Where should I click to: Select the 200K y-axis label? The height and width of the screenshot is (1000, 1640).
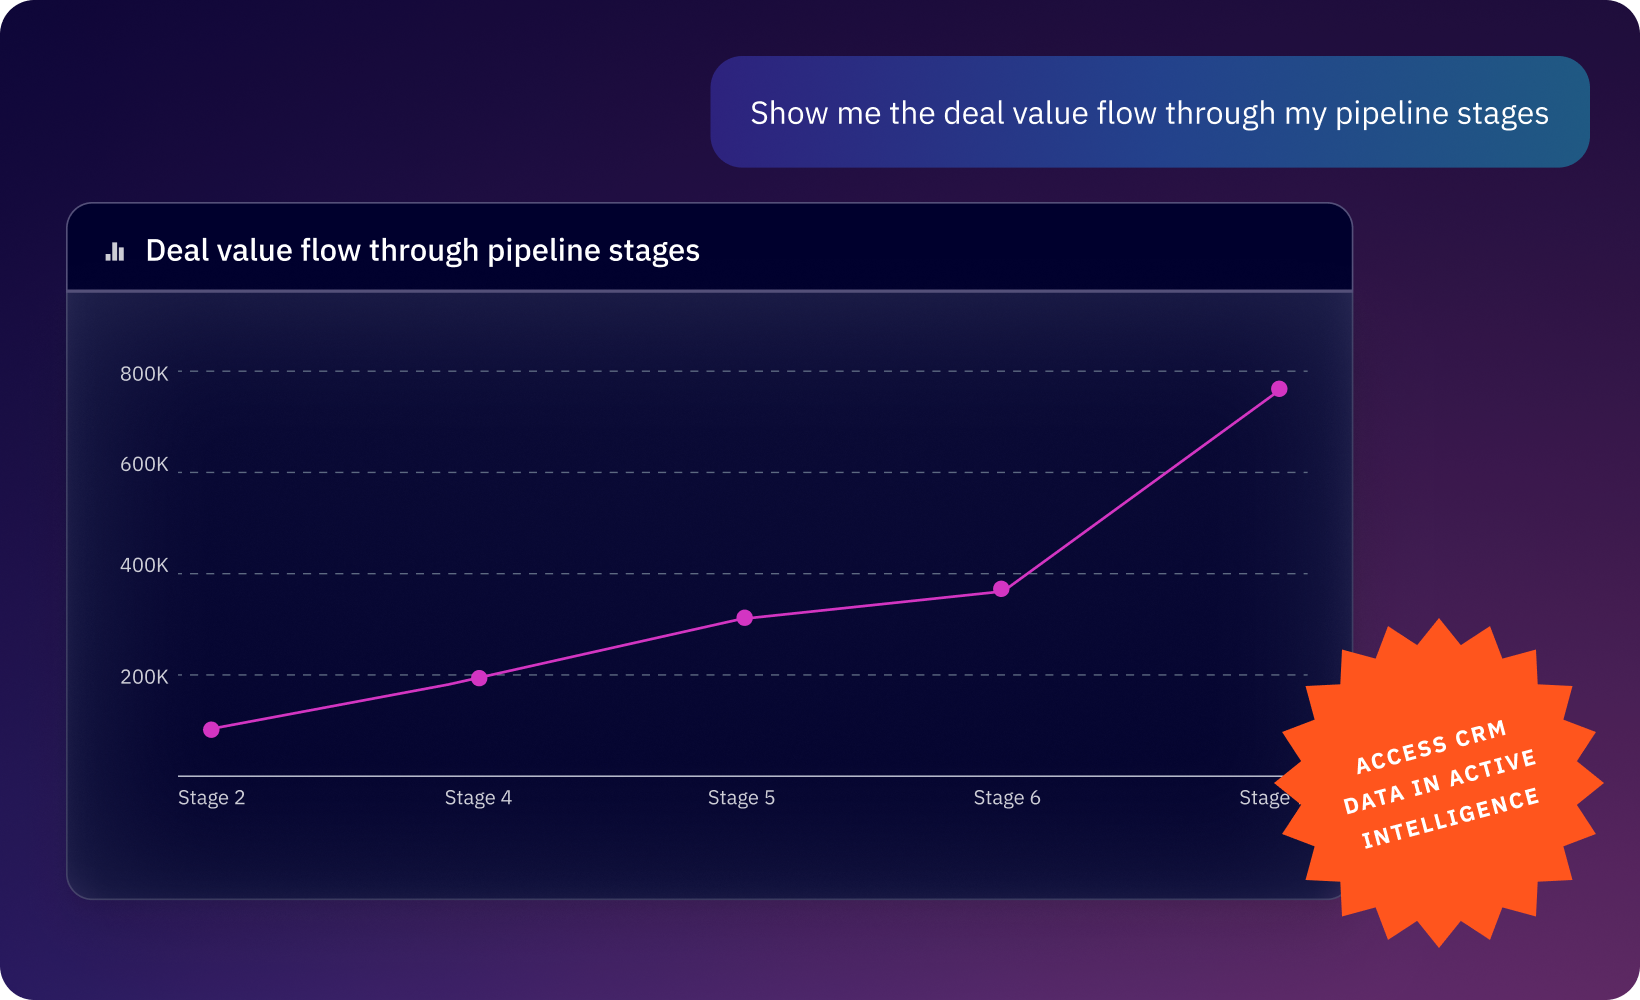pyautogui.click(x=144, y=677)
